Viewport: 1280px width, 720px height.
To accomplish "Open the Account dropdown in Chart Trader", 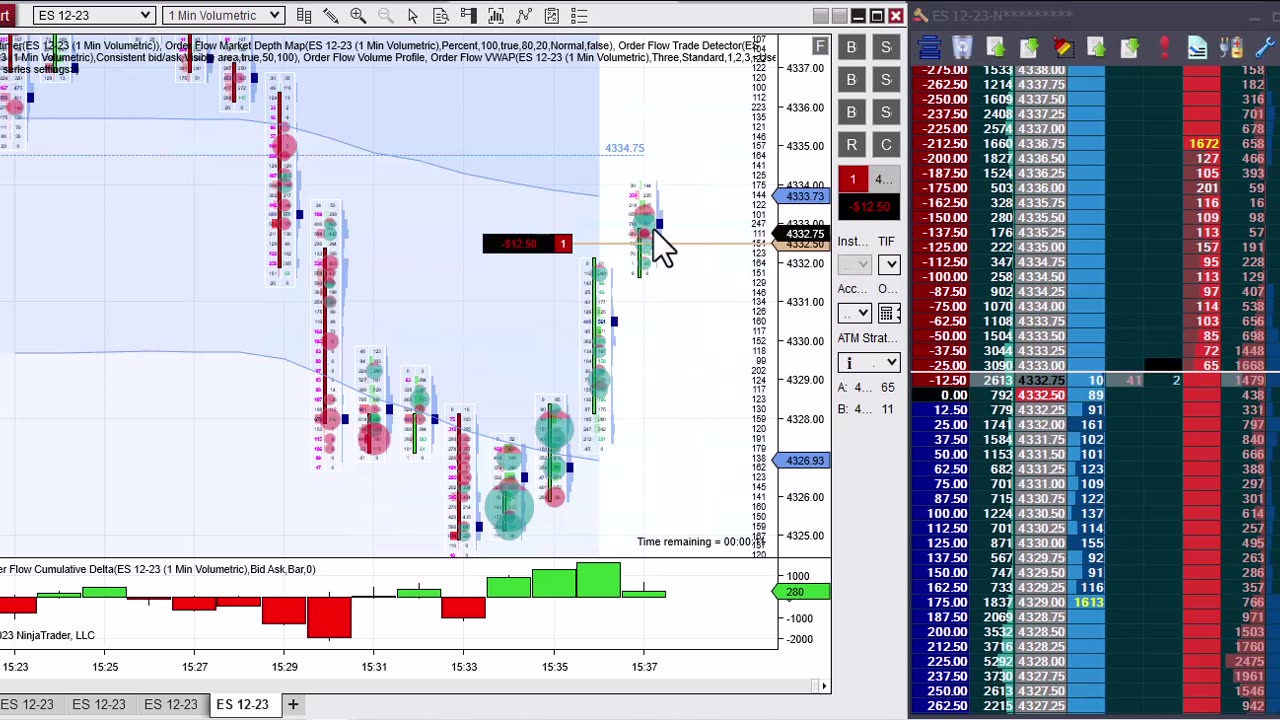I will (855, 313).
